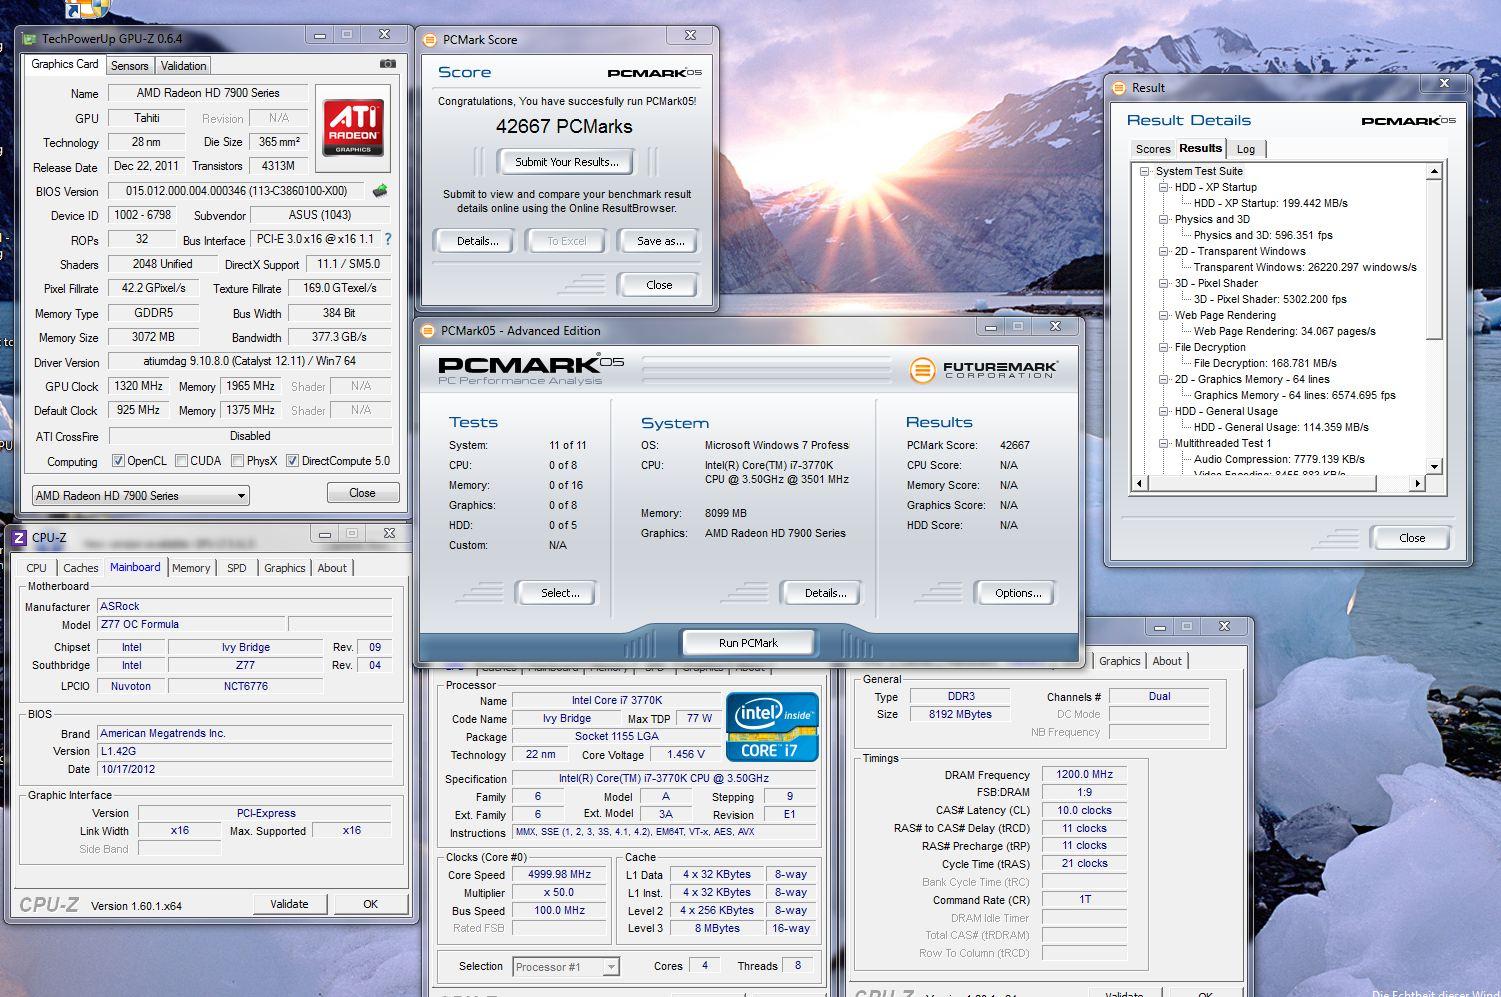Click the 42667 PCMarks score text
Viewport: 1501px width, 997px height.
pos(564,127)
